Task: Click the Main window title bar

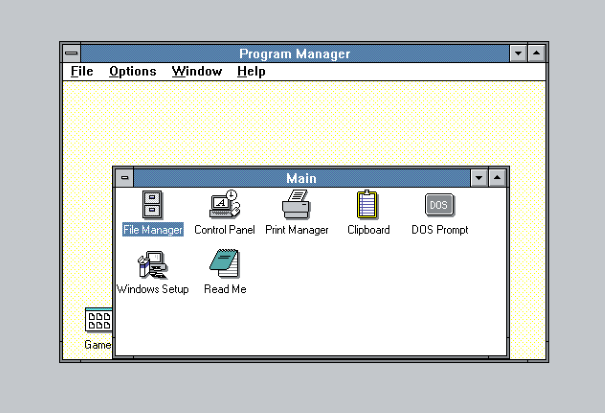Action: coord(302,178)
